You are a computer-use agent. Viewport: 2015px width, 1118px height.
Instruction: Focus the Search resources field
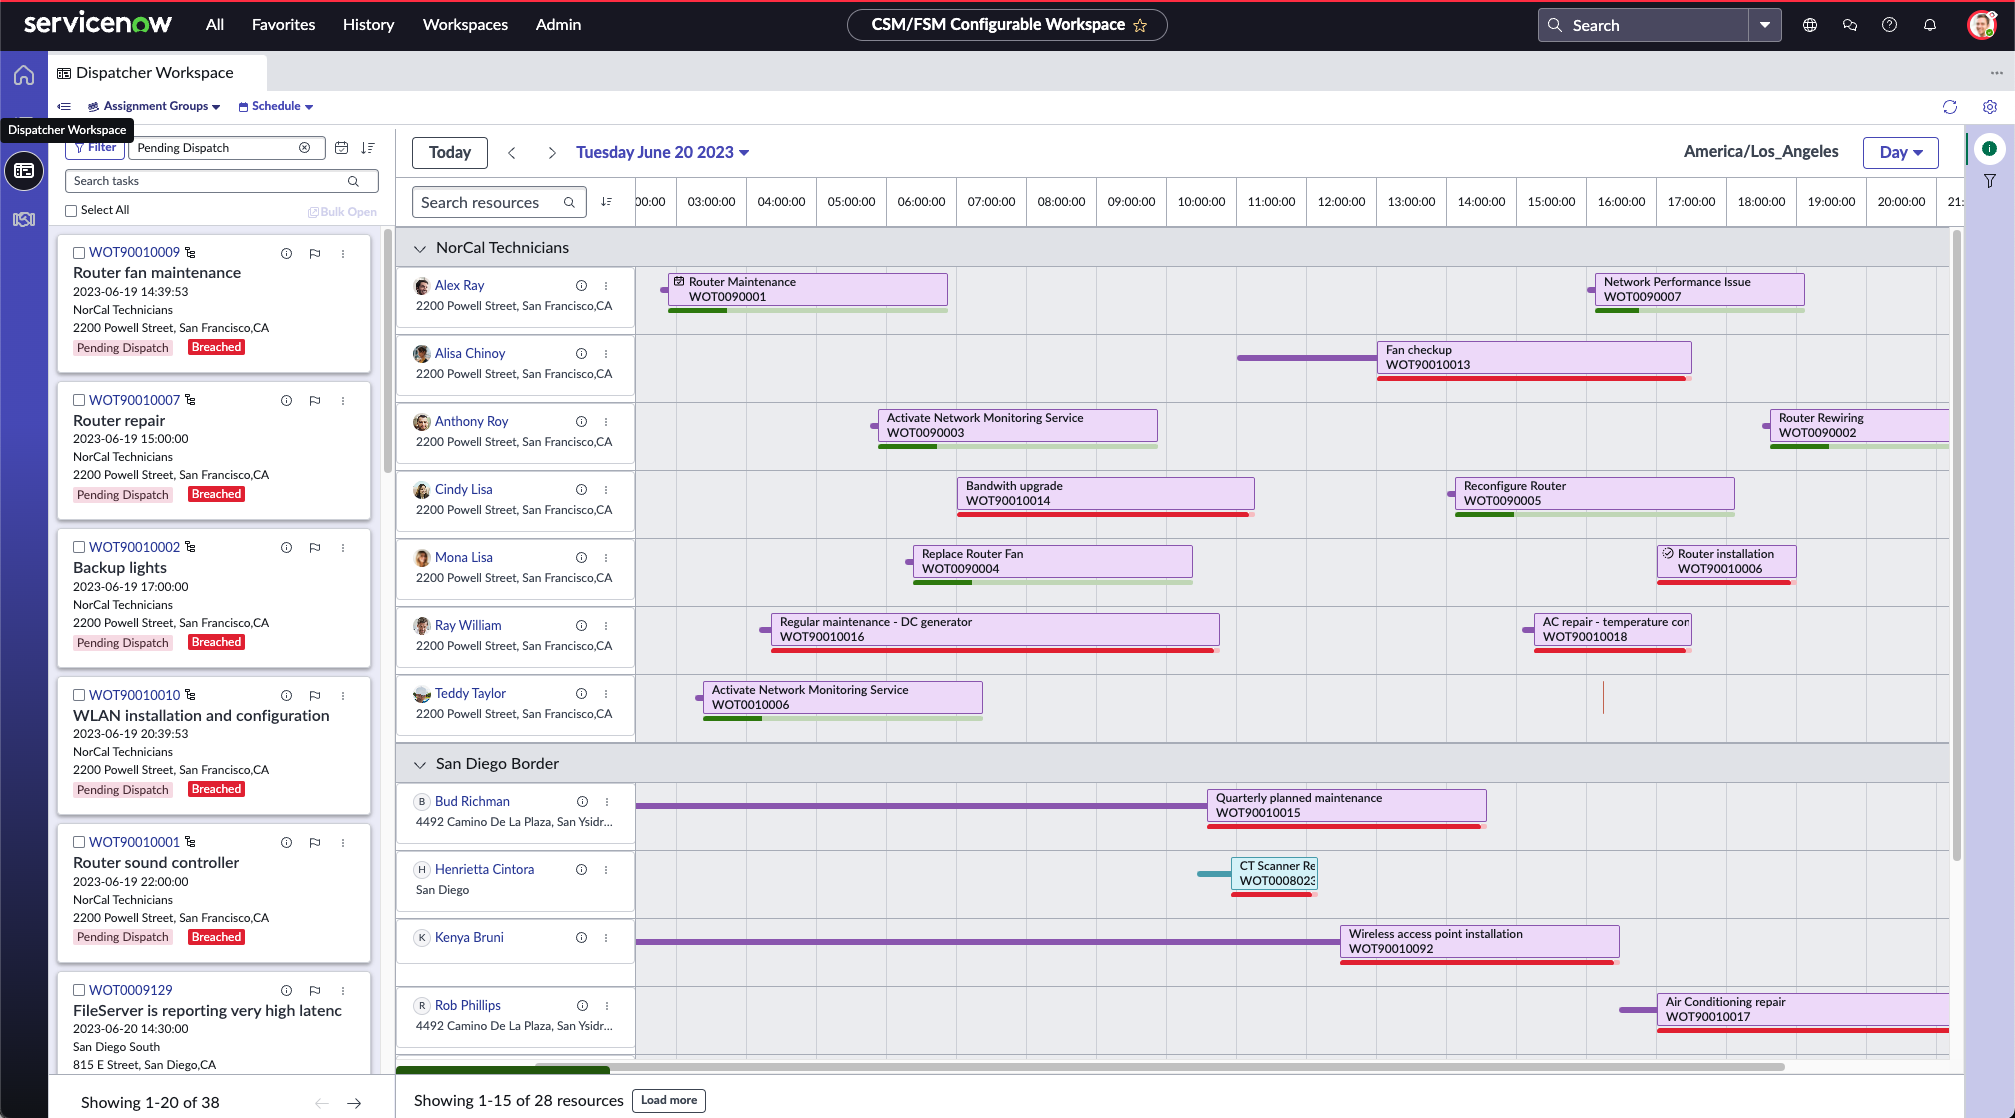tap(499, 202)
